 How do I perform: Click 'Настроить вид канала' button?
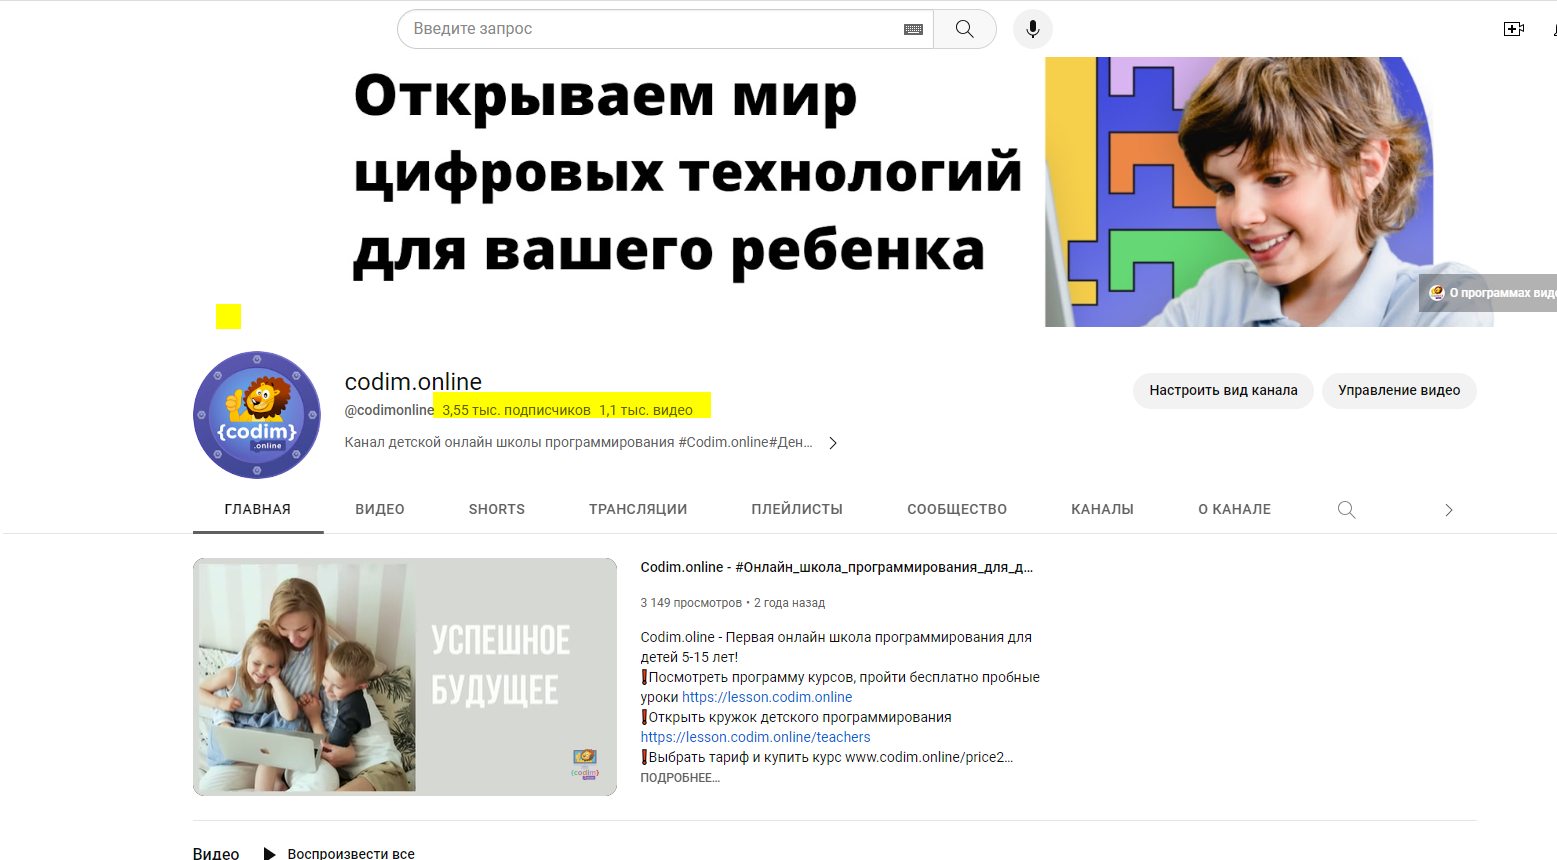coord(1223,390)
